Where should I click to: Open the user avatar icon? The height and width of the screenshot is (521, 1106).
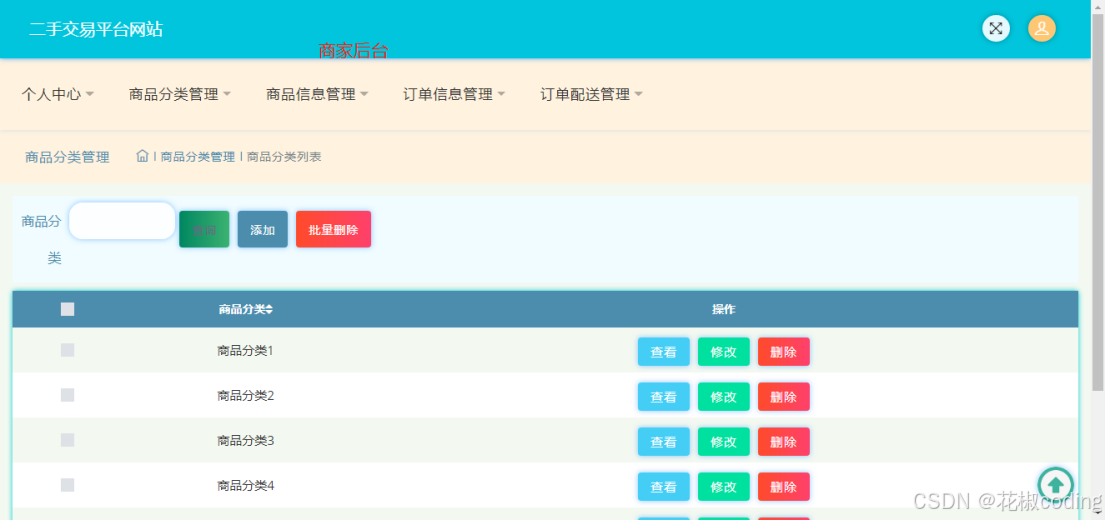tap(1042, 29)
